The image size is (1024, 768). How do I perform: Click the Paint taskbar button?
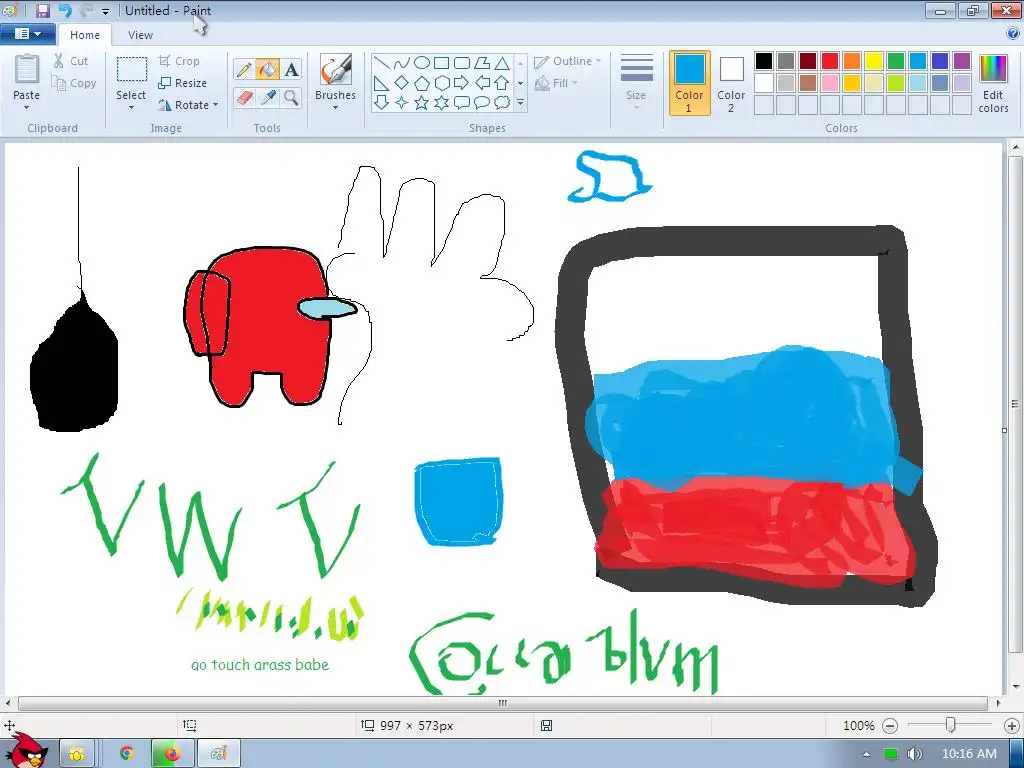219,754
